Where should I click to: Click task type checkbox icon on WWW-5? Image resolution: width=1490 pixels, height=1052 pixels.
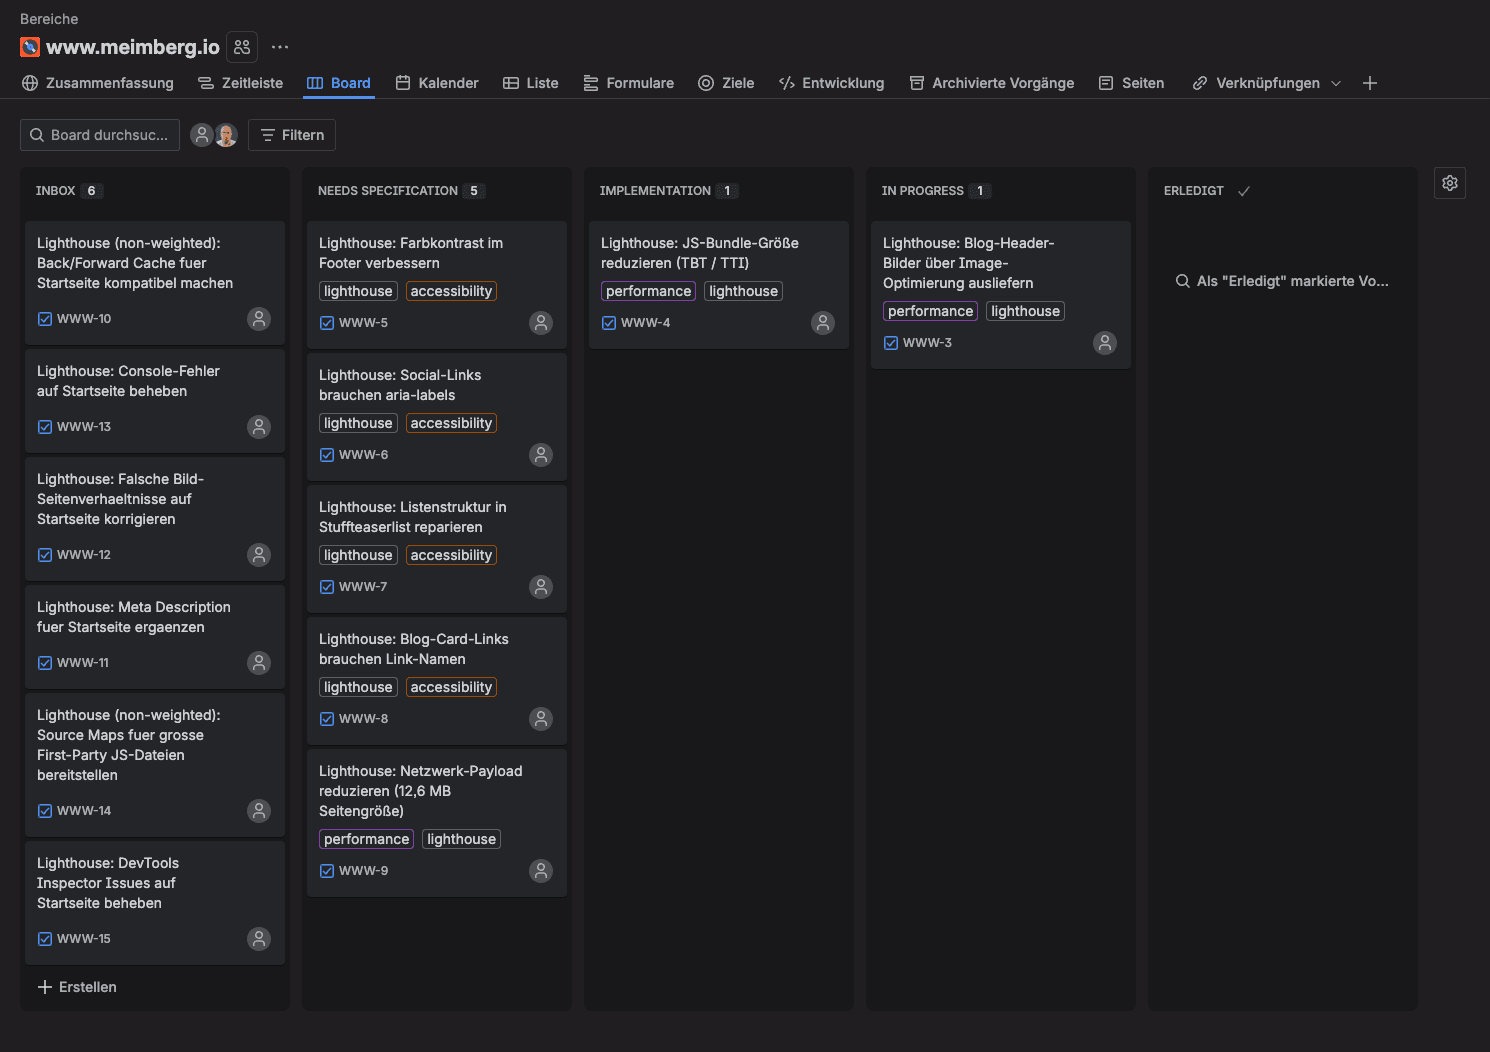327,323
